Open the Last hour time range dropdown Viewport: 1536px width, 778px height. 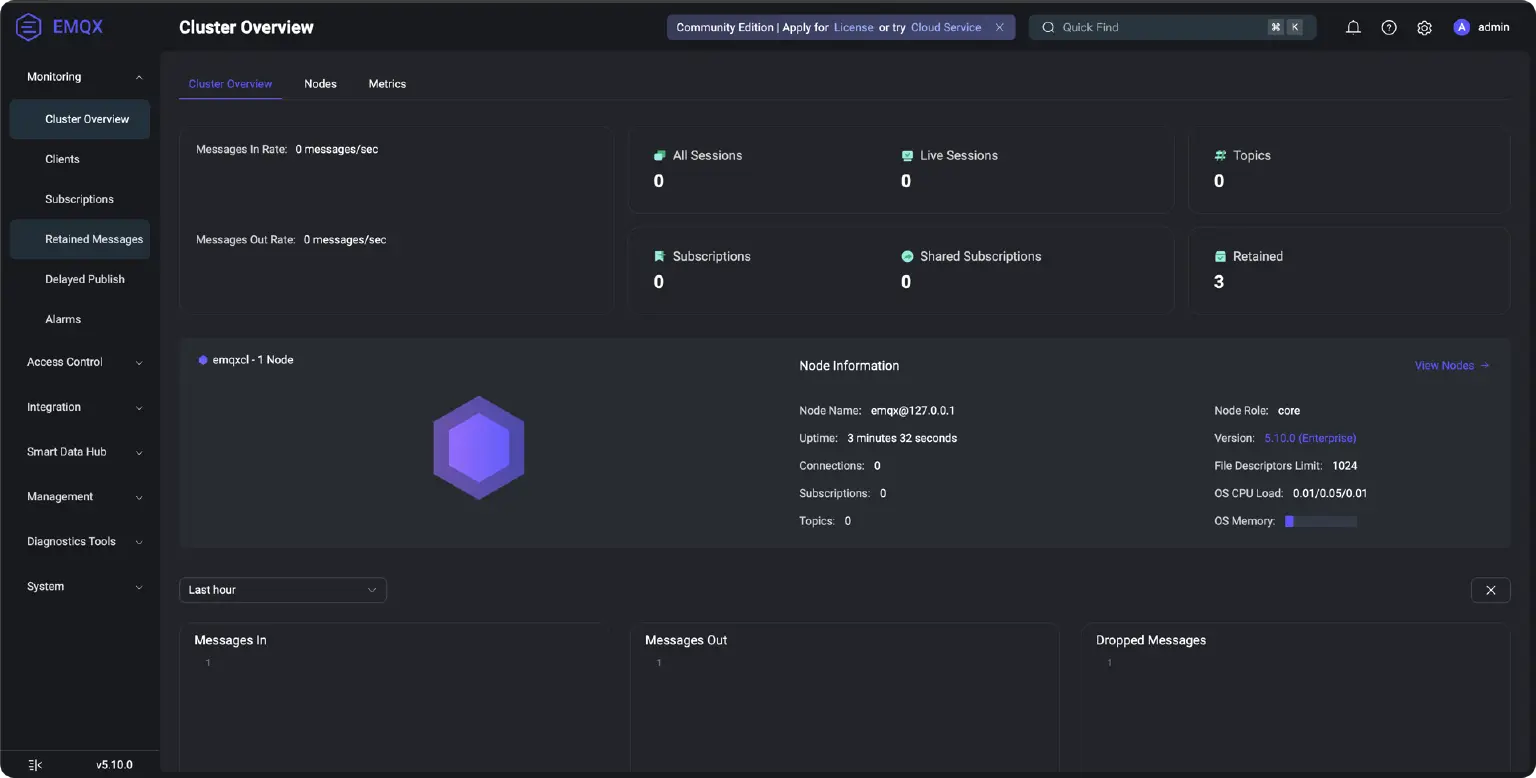pos(282,590)
